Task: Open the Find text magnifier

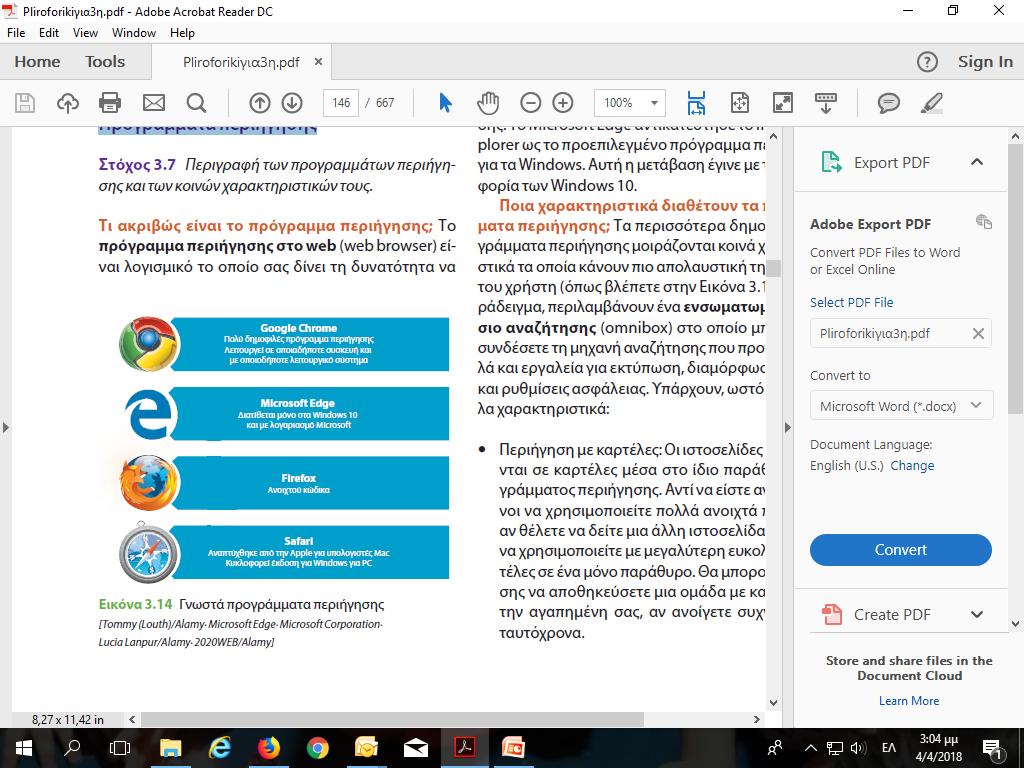Action: click(x=196, y=103)
